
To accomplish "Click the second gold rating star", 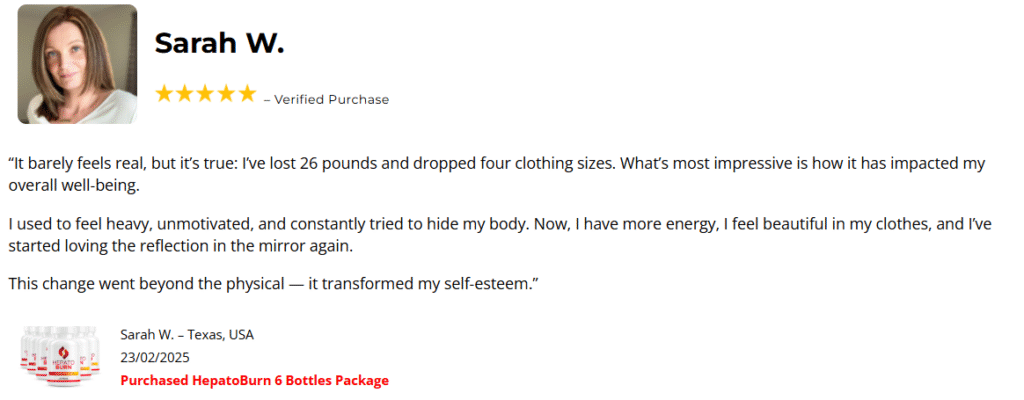I will (185, 94).
